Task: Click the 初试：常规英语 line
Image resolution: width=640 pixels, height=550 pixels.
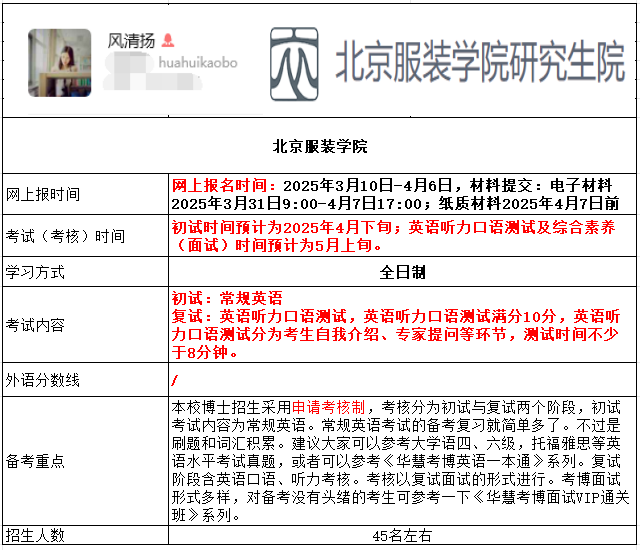Action: point(227,298)
